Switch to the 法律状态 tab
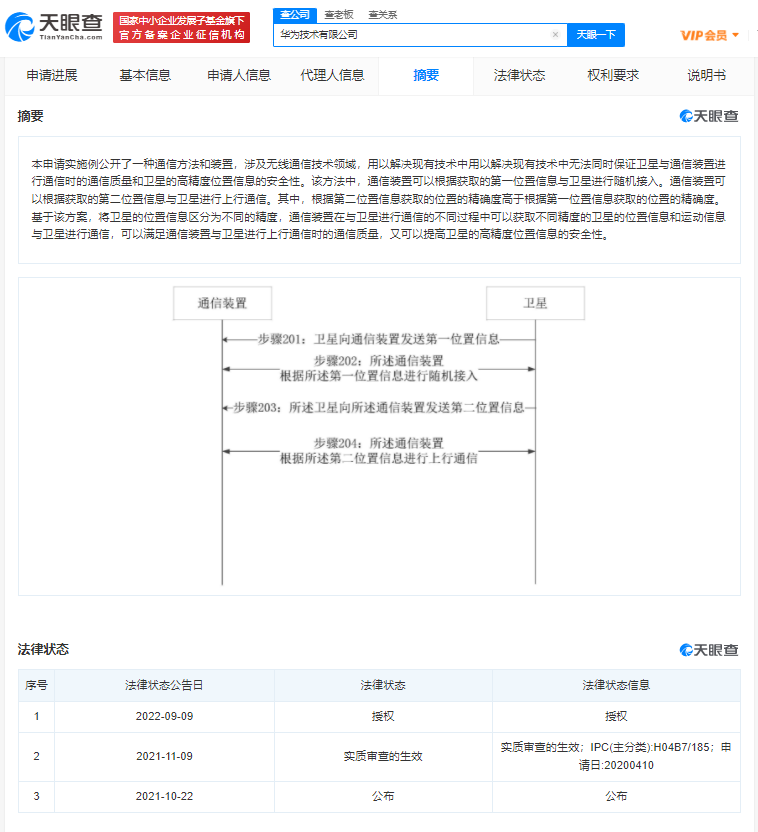 519,75
